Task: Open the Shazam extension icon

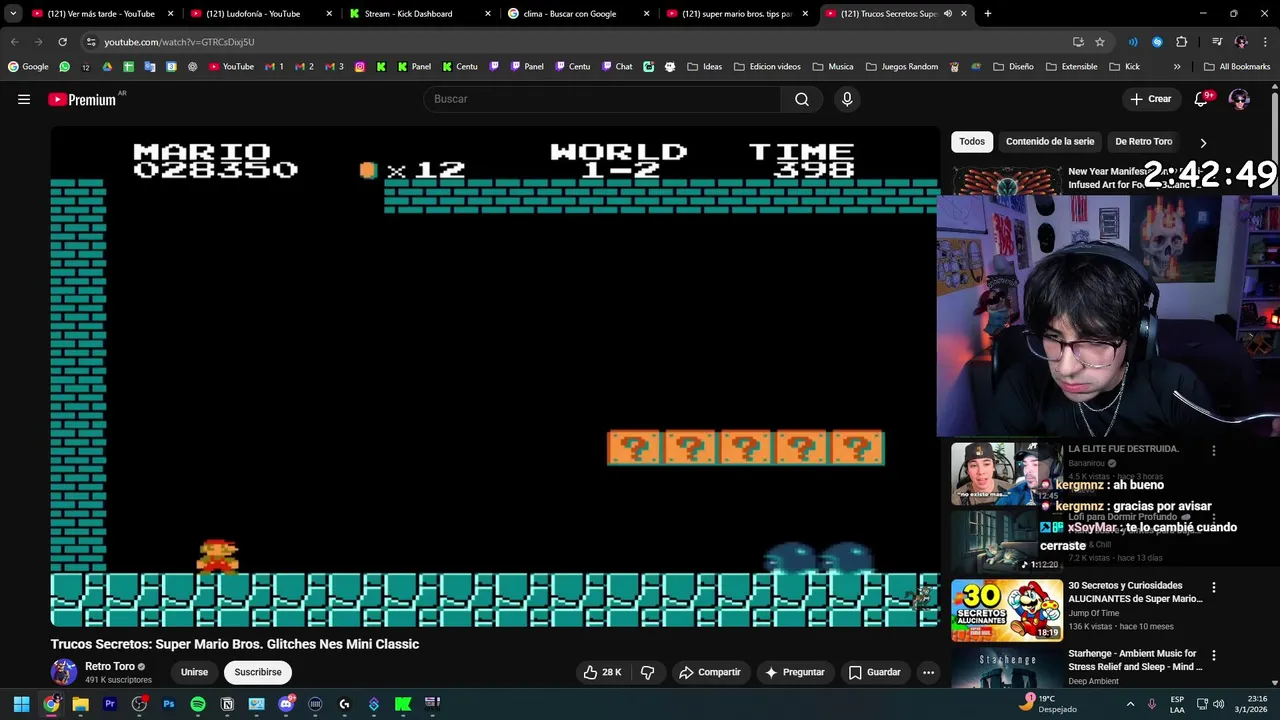Action: pyautogui.click(x=1157, y=42)
